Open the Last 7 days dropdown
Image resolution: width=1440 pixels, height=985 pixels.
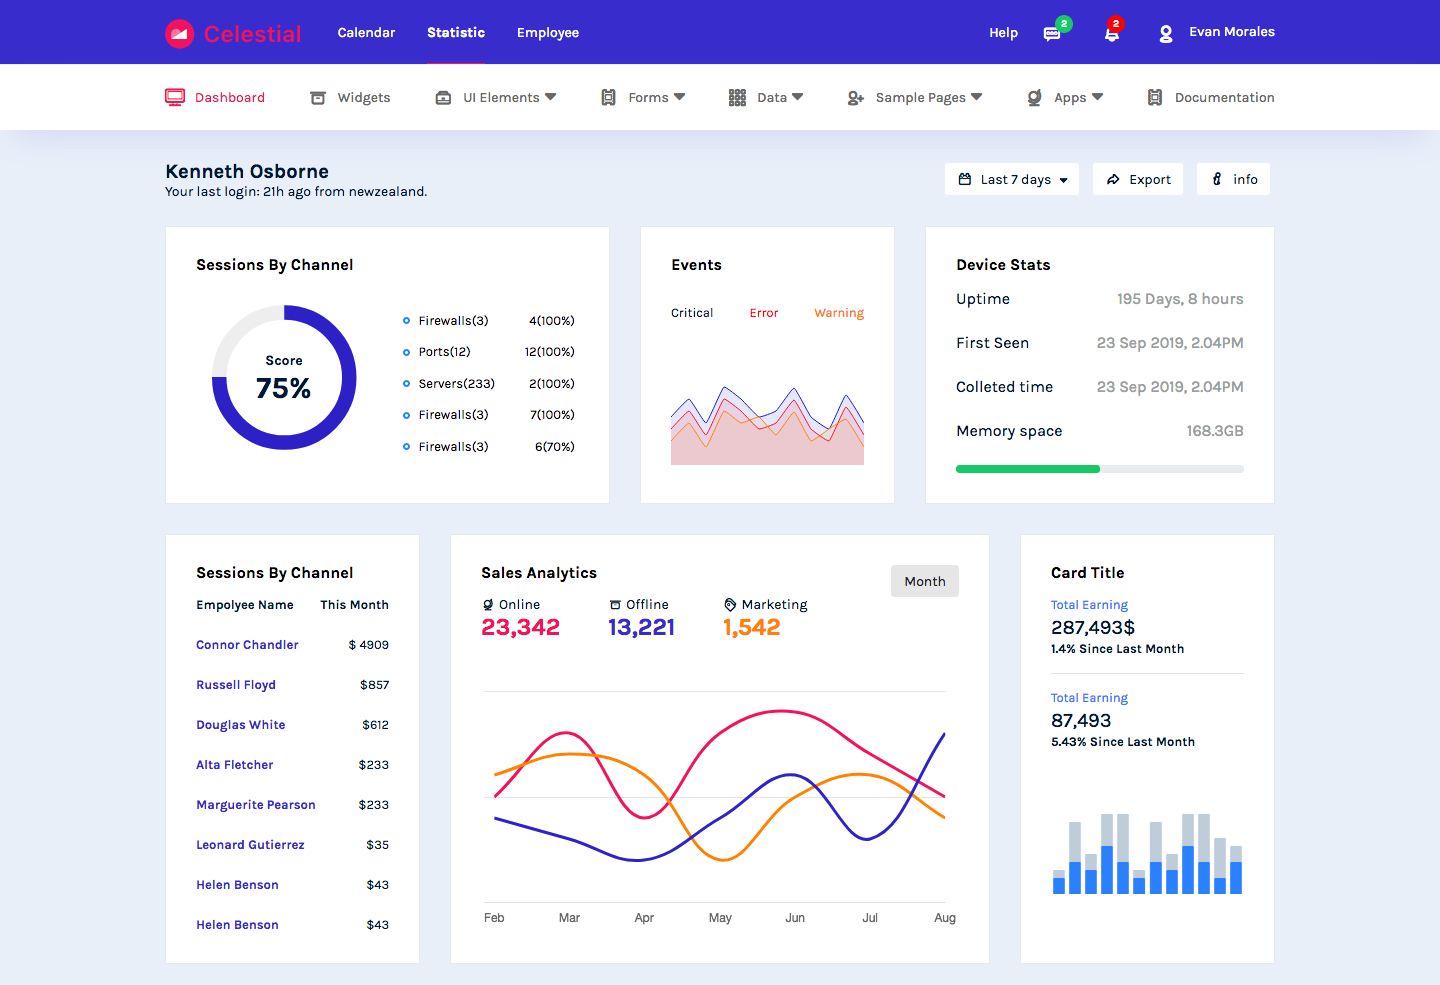click(x=1012, y=180)
